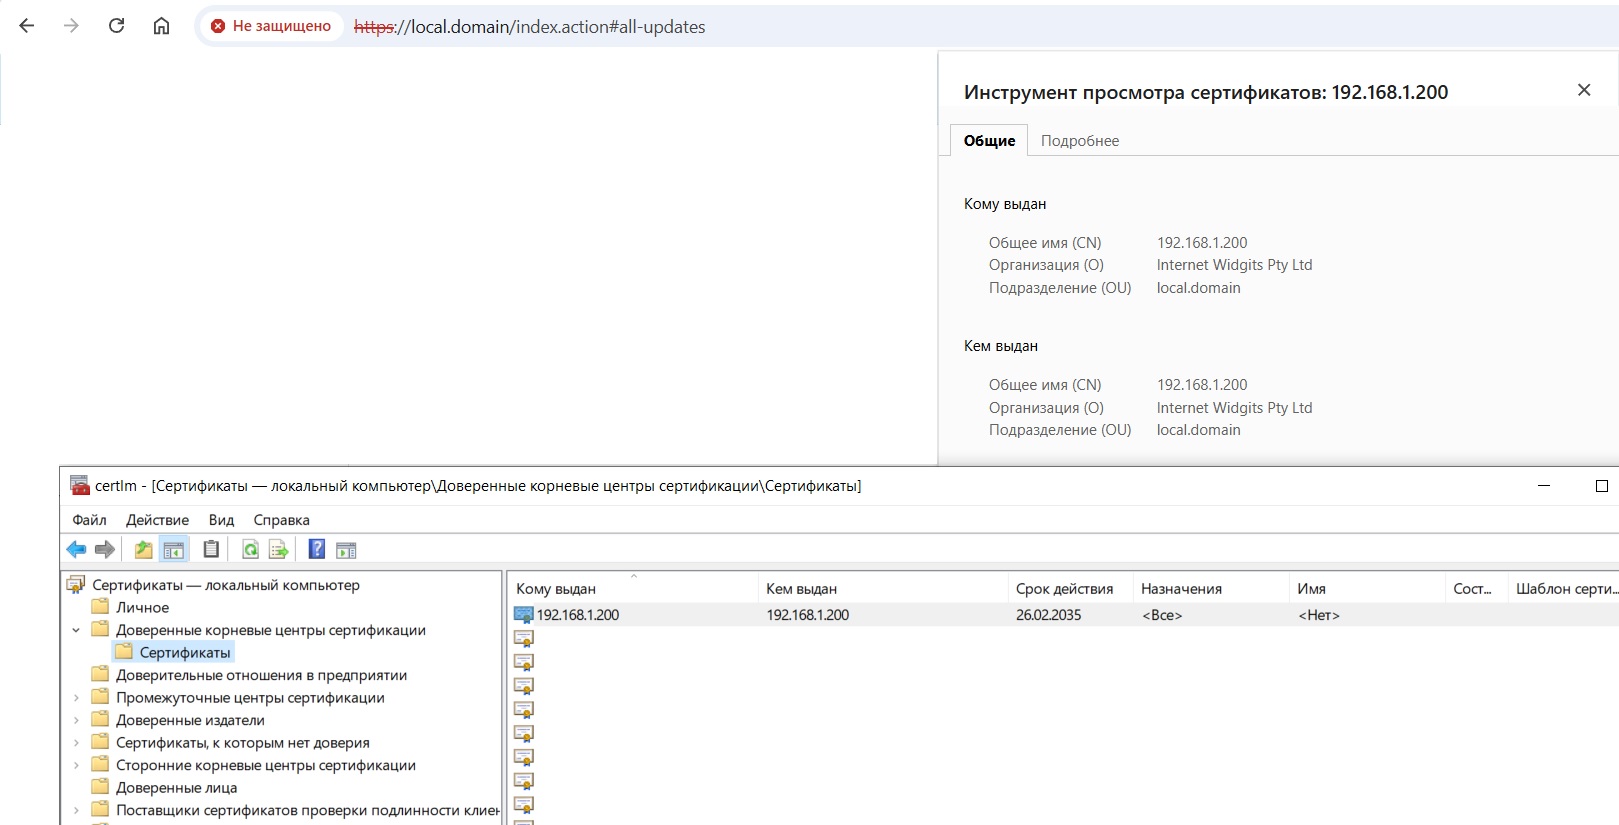Viewport: 1619px width, 825px height.
Task: Click 'local.domain' under 'Кем выдан'
Action: 1198,430
